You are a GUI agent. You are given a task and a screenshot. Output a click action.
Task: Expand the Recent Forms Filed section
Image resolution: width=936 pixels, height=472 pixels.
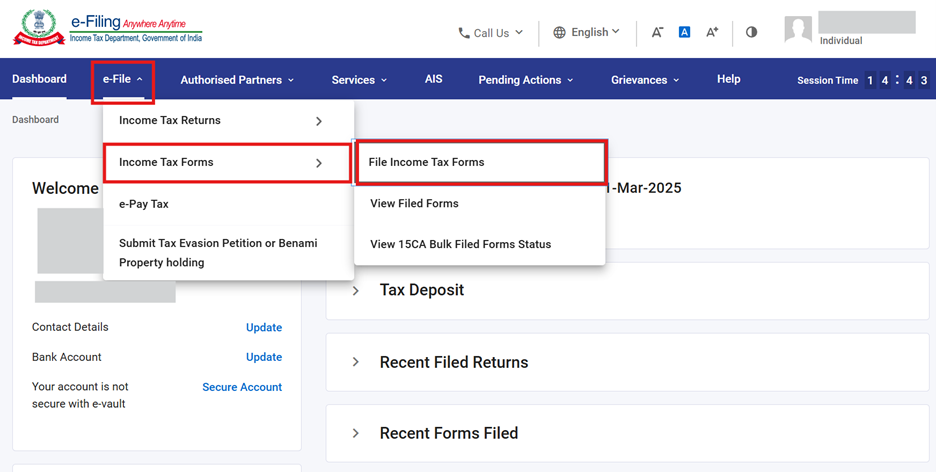356,433
